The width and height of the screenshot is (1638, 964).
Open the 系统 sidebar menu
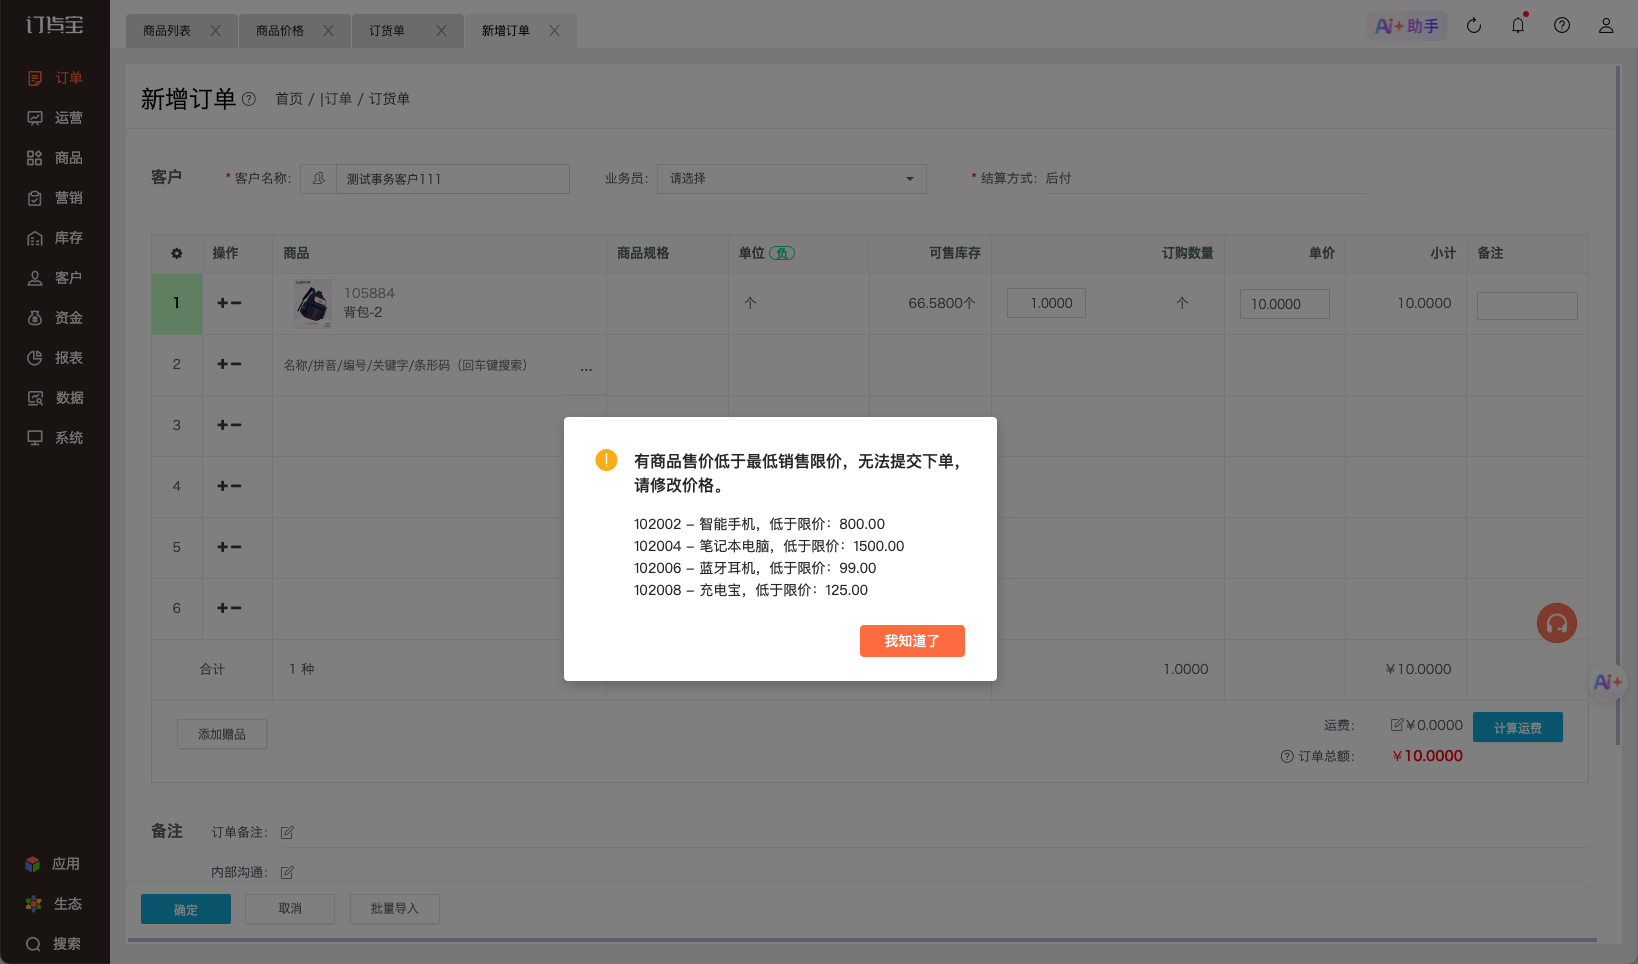(x=55, y=438)
